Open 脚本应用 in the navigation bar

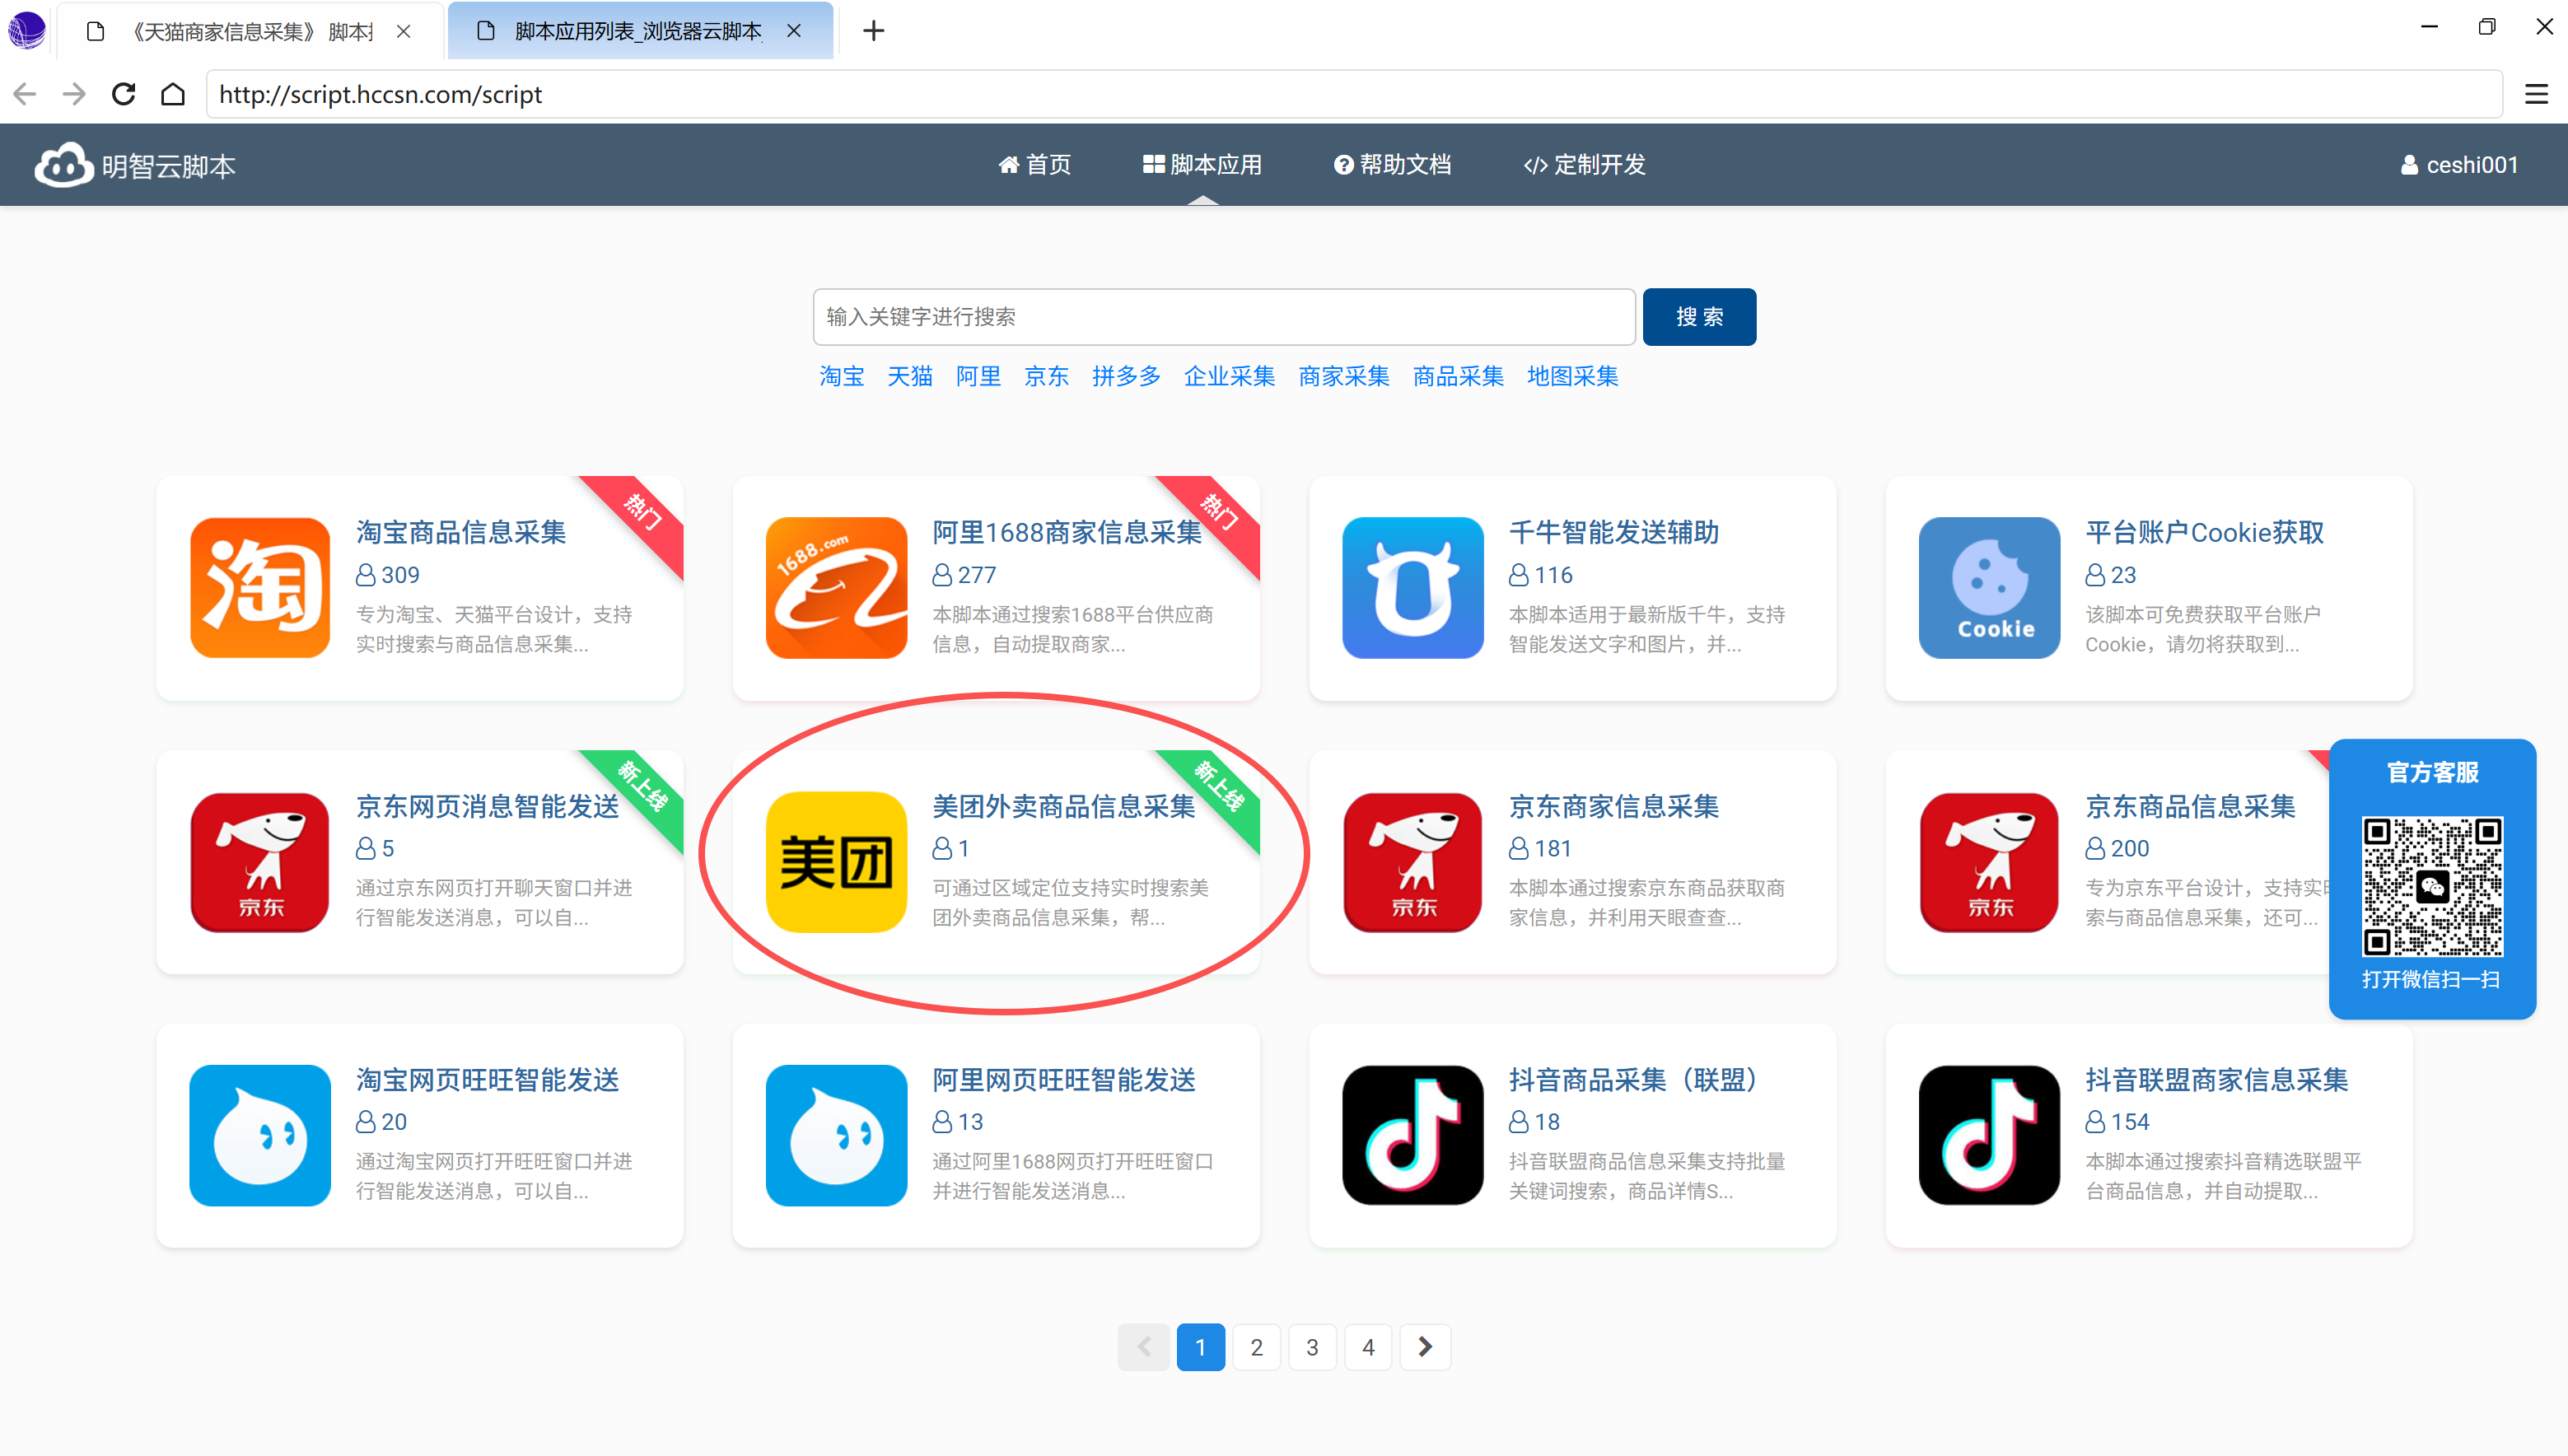tap(1202, 165)
